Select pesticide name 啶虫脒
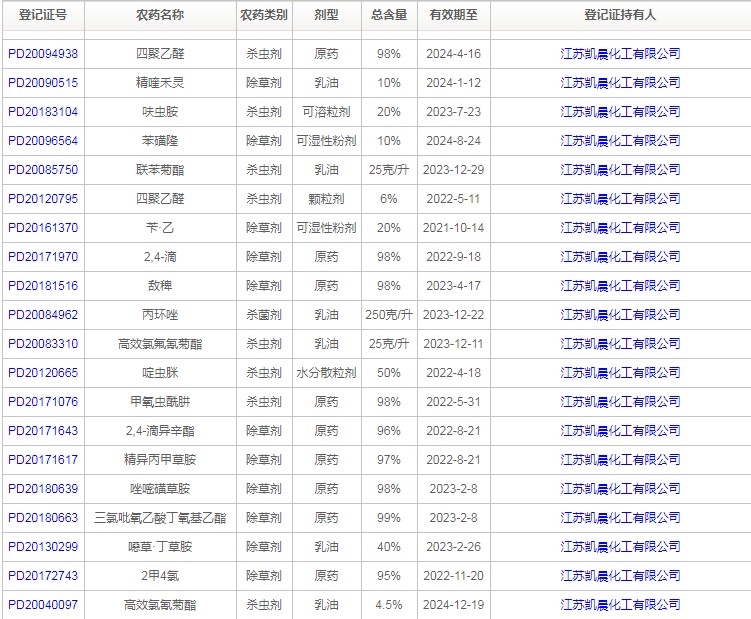 (x=160, y=373)
